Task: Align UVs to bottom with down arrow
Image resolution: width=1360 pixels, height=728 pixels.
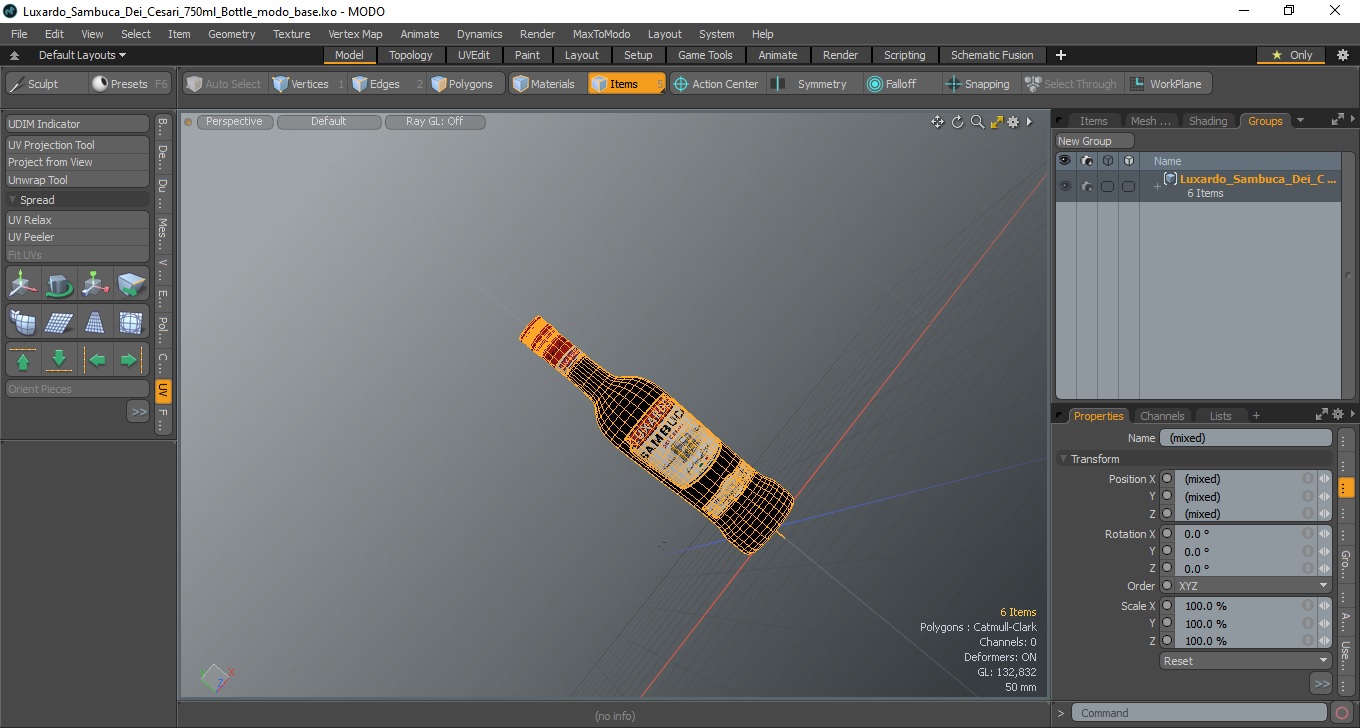Action: point(60,360)
